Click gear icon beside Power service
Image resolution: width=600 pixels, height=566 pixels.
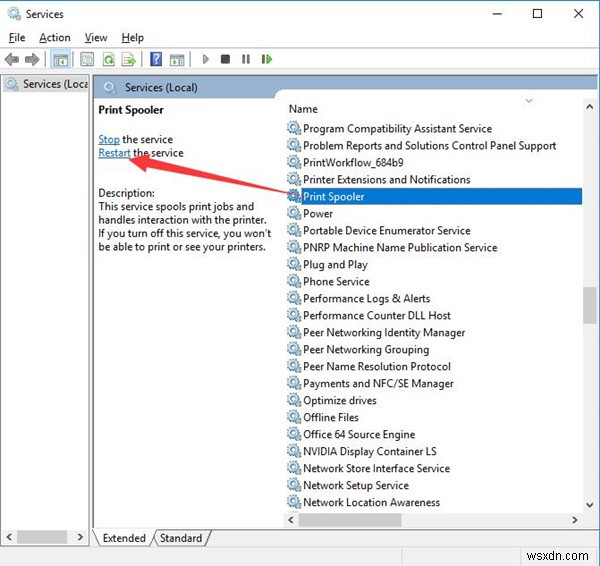[x=294, y=213]
